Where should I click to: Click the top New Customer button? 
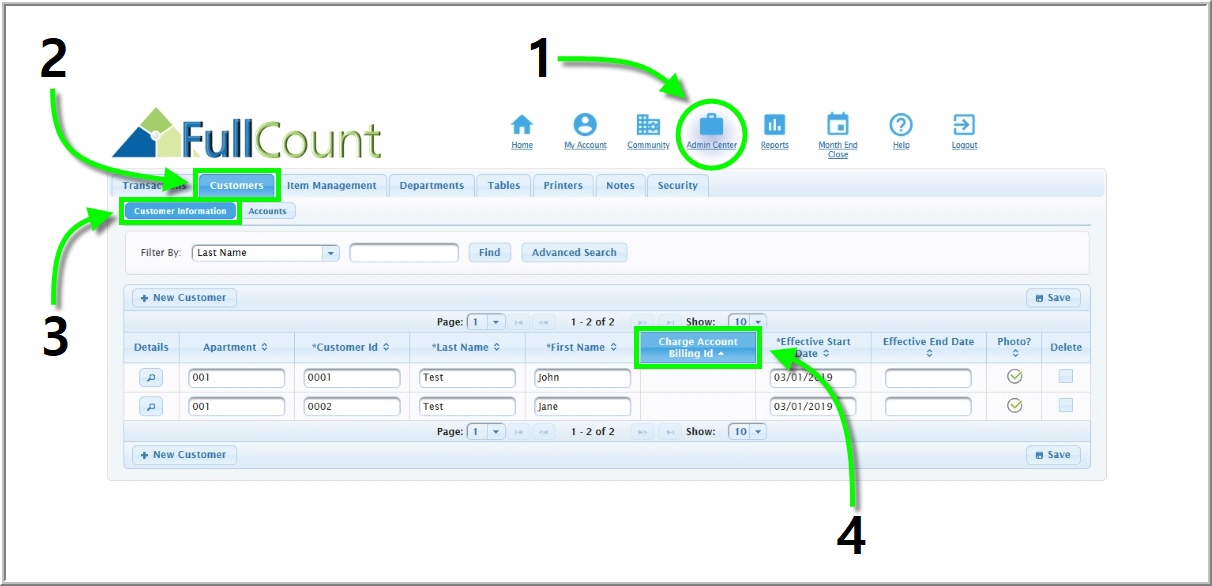coord(184,298)
